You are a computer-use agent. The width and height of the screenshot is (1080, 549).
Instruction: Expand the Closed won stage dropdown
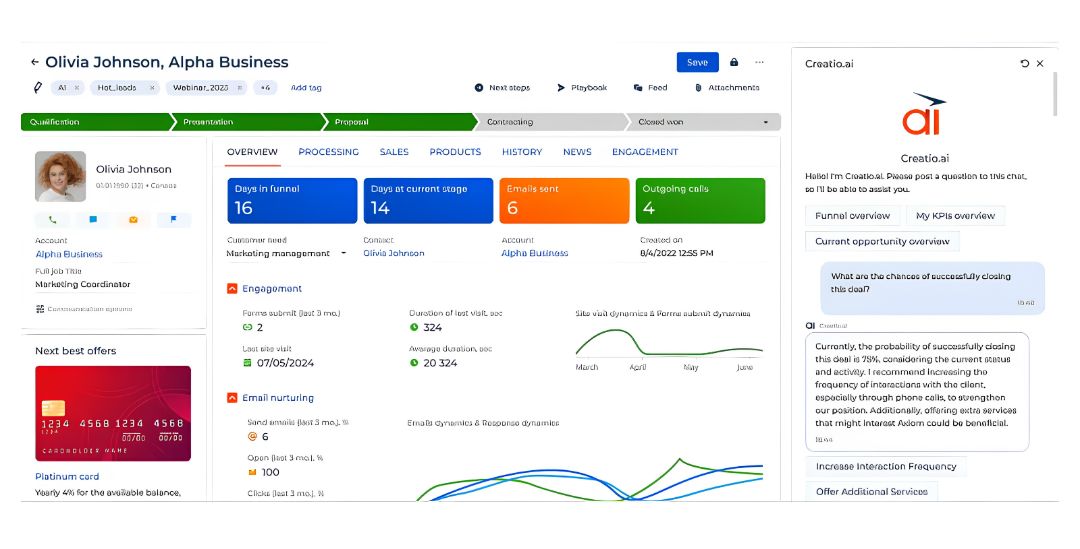pyautogui.click(x=765, y=123)
